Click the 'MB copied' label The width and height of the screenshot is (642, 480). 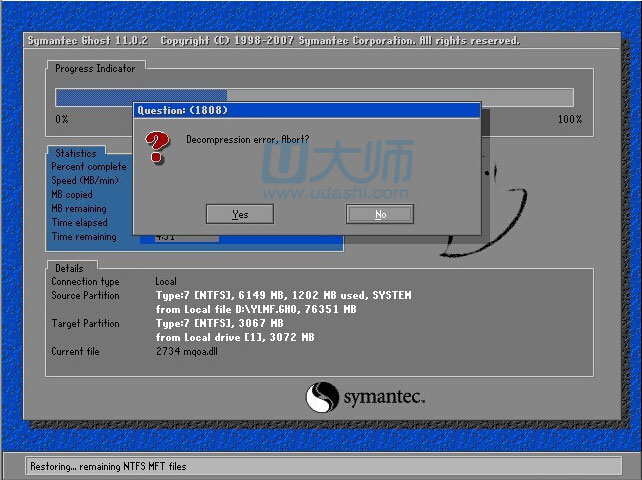click(x=72, y=195)
